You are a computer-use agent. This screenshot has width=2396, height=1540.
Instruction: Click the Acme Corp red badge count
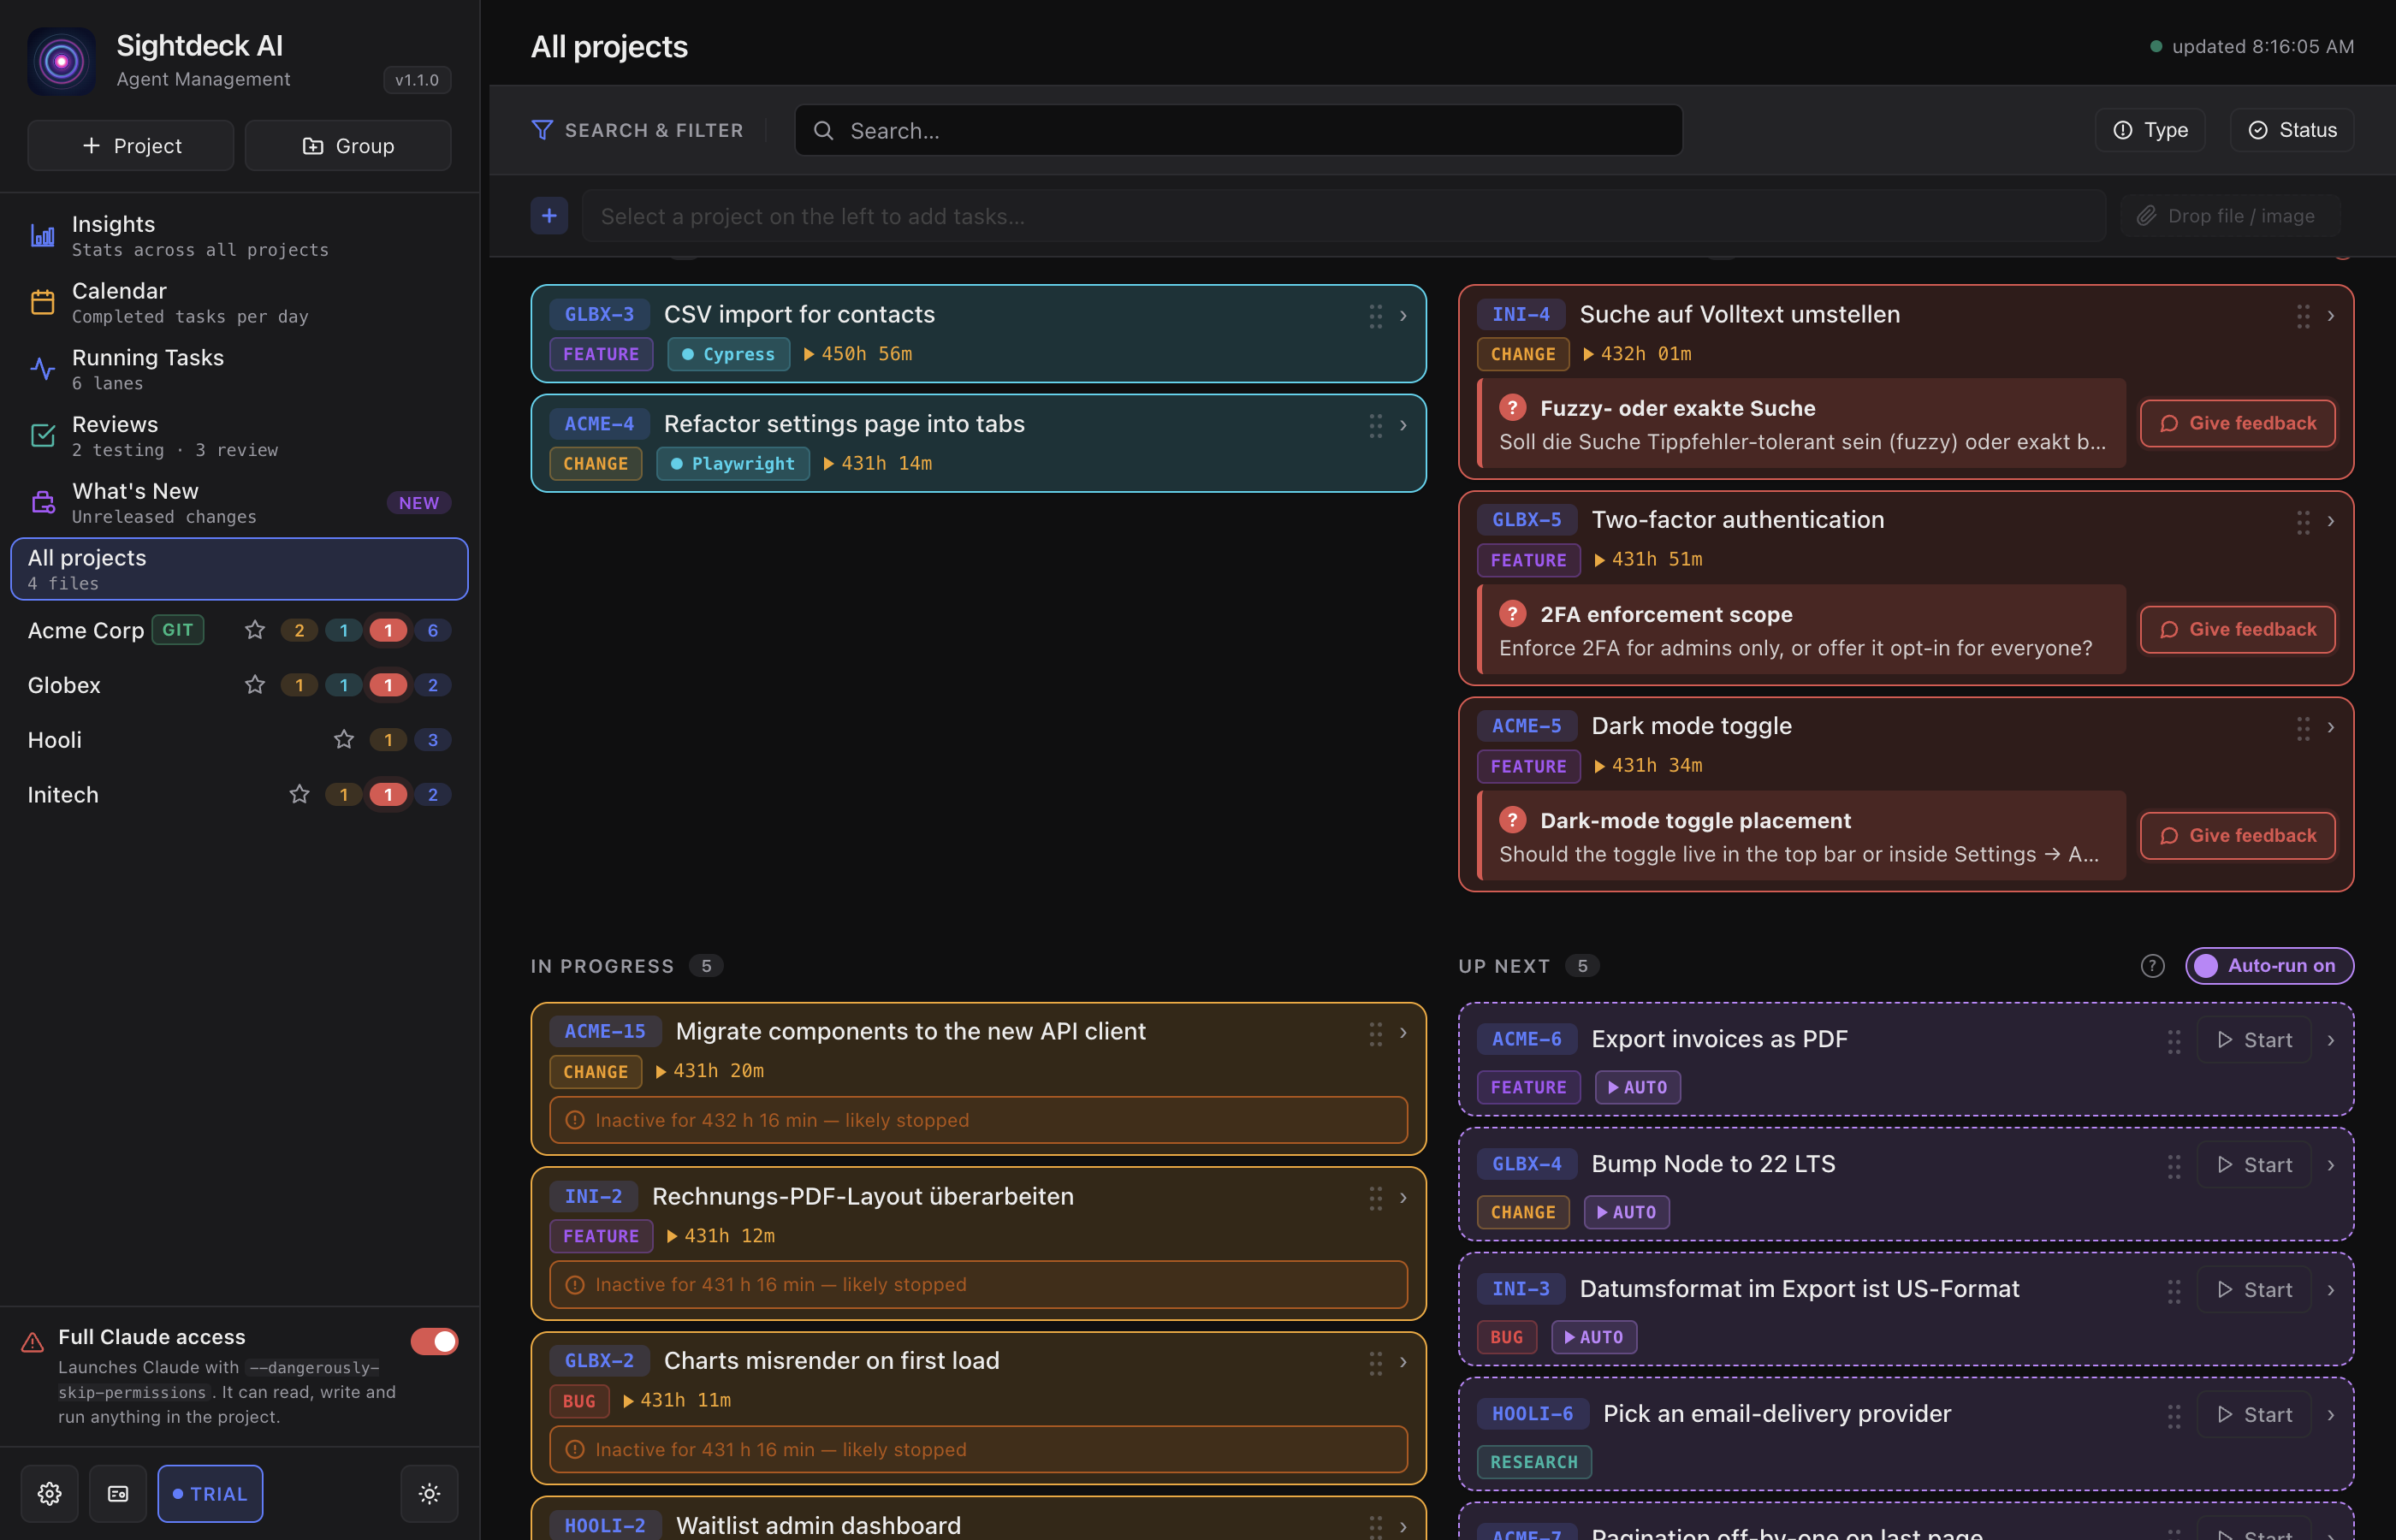[388, 630]
